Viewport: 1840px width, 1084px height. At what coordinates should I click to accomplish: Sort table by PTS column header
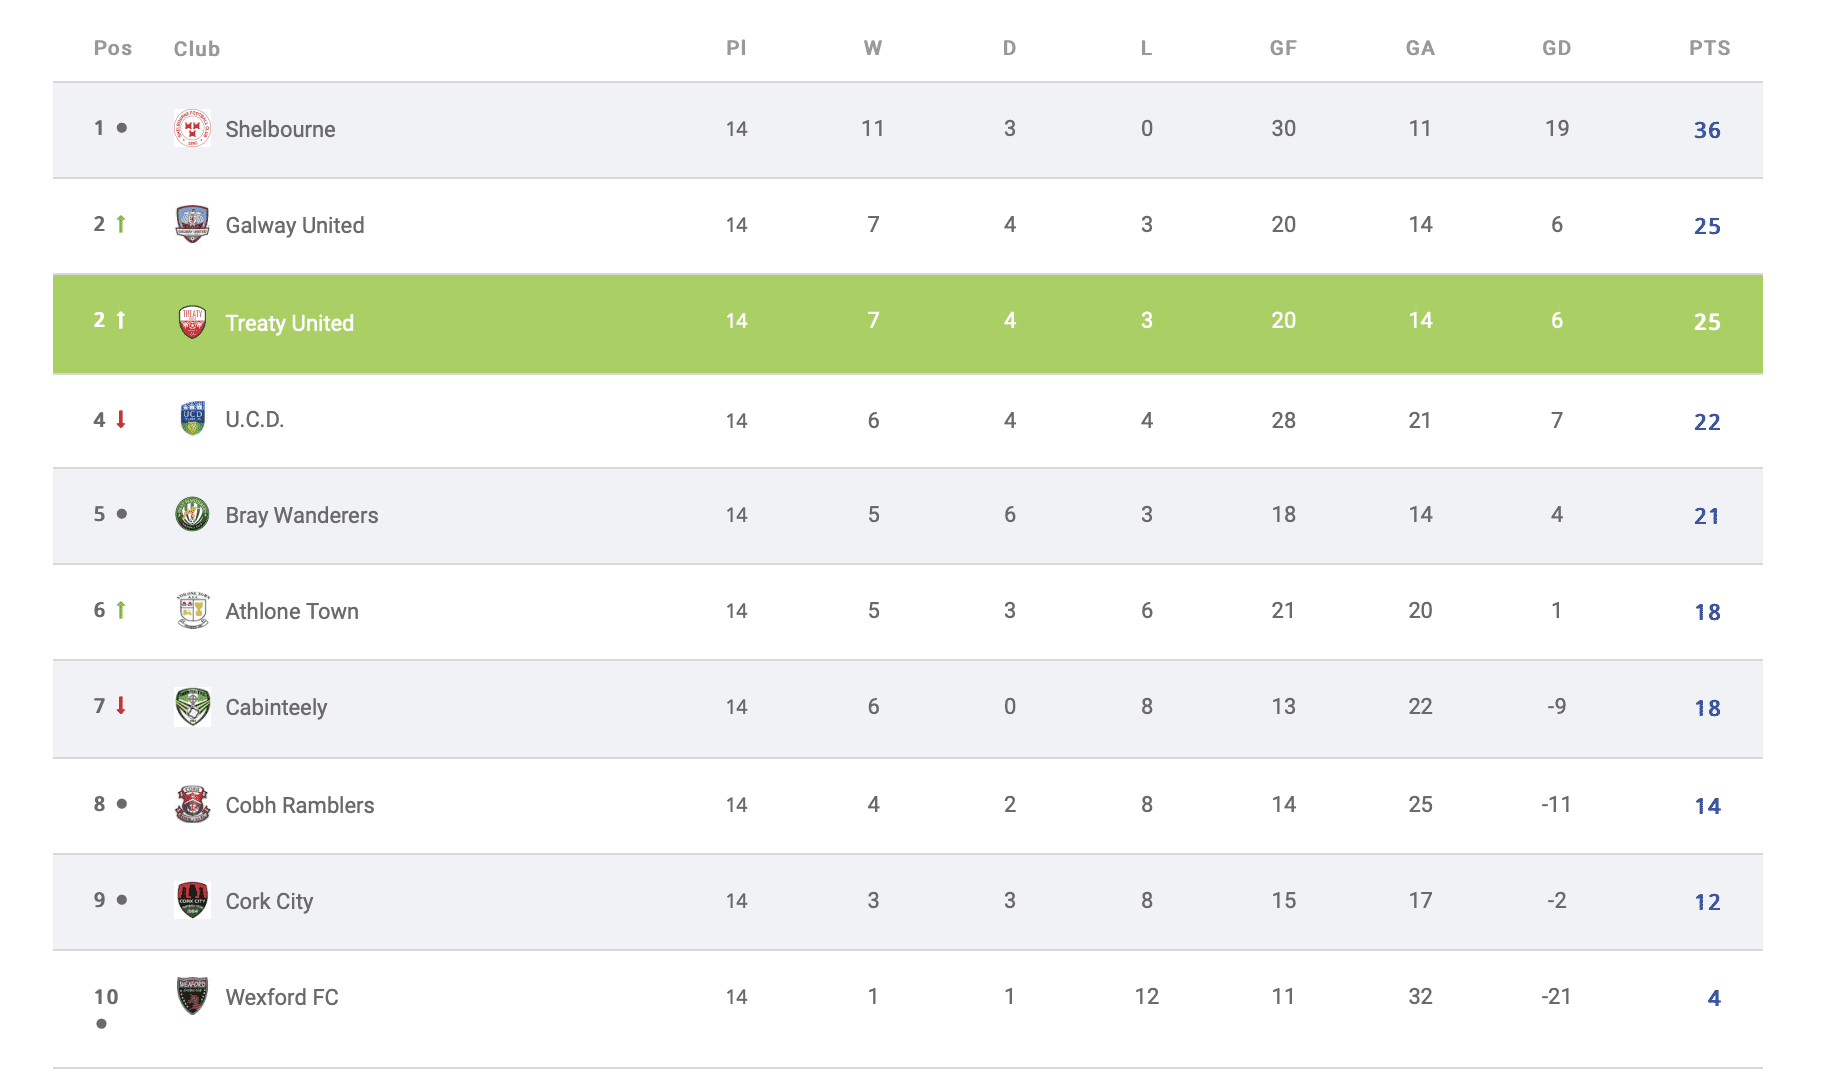click(x=1709, y=48)
